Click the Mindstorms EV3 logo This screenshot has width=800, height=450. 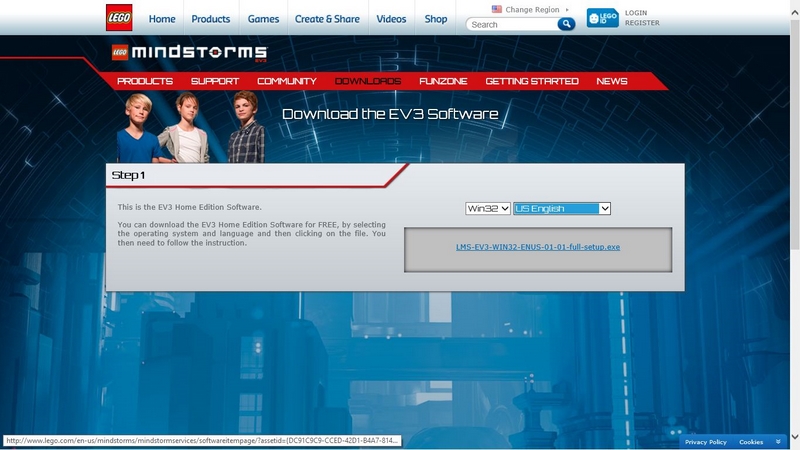tap(189, 53)
